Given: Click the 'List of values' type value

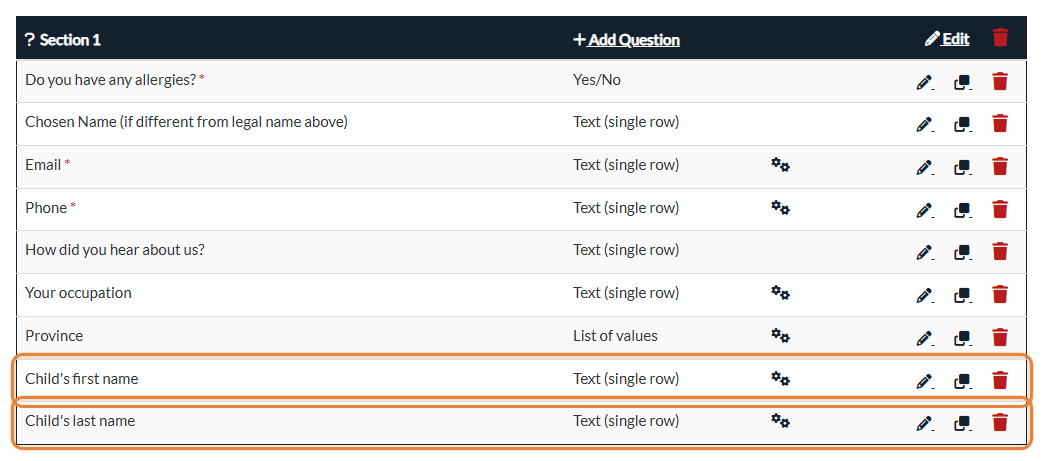Looking at the screenshot, I should [615, 336].
